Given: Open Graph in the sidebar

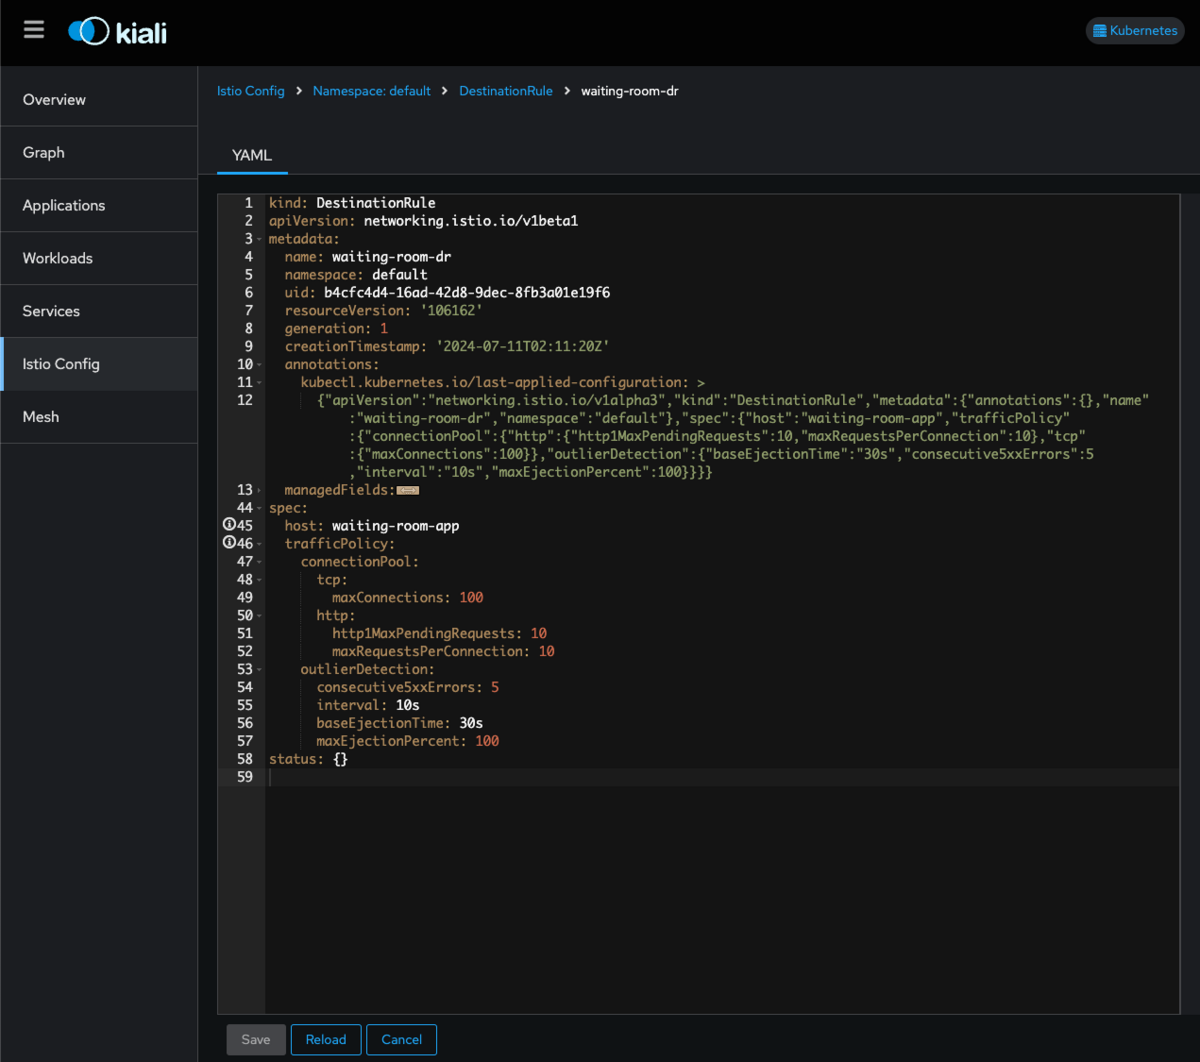Looking at the screenshot, I should (99, 153).
